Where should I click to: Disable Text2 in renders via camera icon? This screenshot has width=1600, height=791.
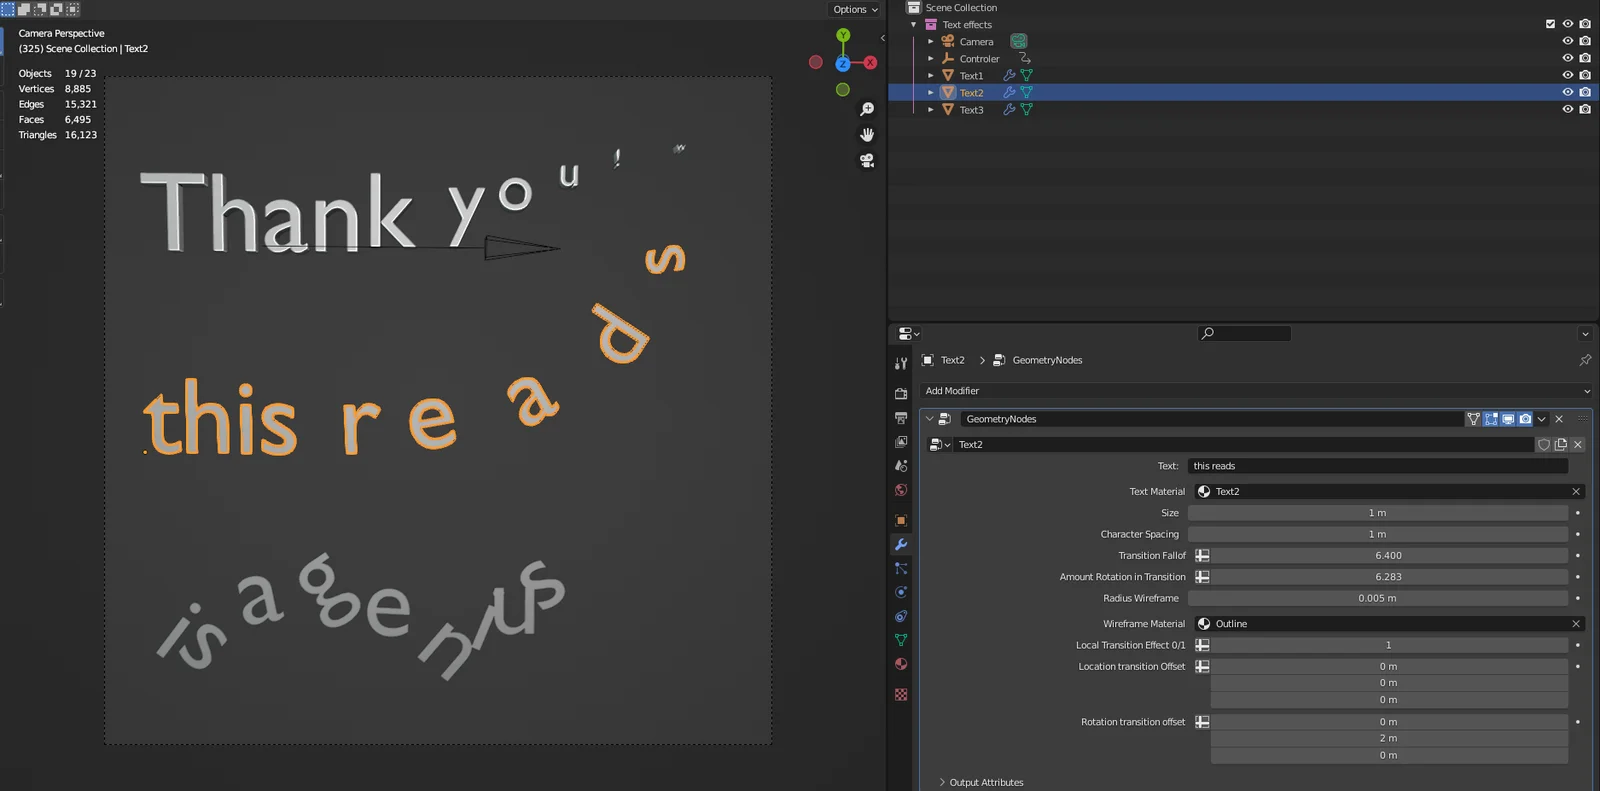click(x=1585, y=92)
